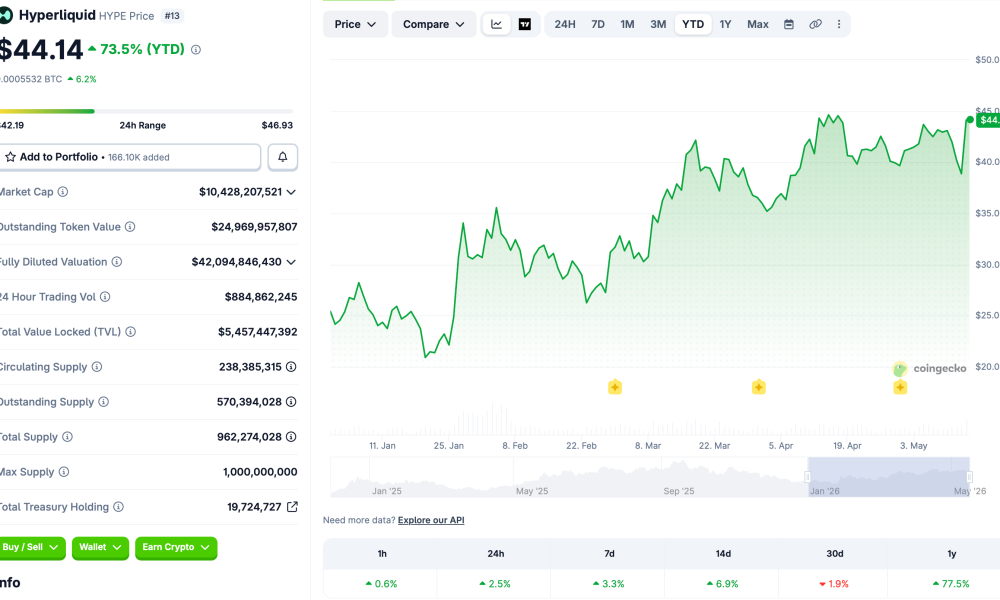This screenshot has height=600, width=1000.
Task: Click info icon next to YTD percentage
Action: (x=196, y=49)
